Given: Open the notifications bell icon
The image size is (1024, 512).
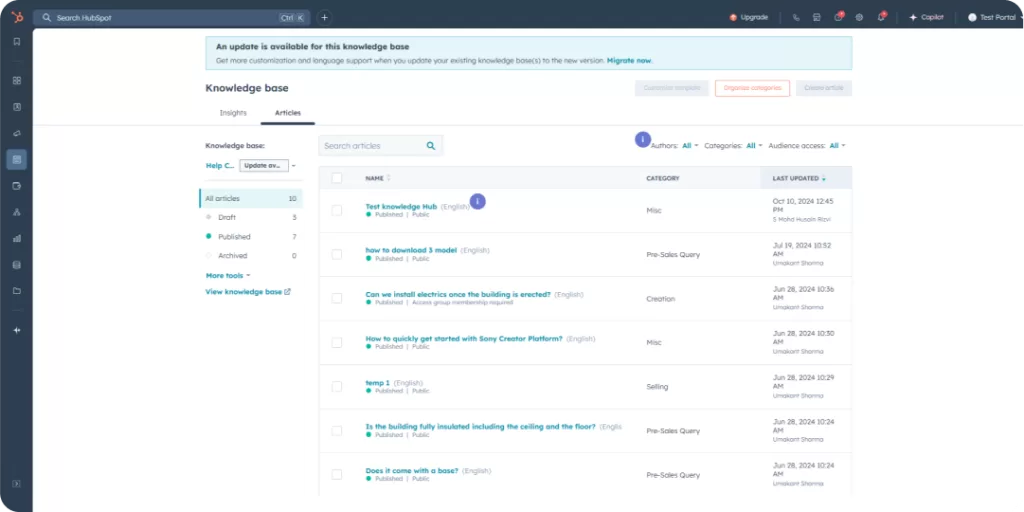Looking at the screenshot, I should pos(882,17).
